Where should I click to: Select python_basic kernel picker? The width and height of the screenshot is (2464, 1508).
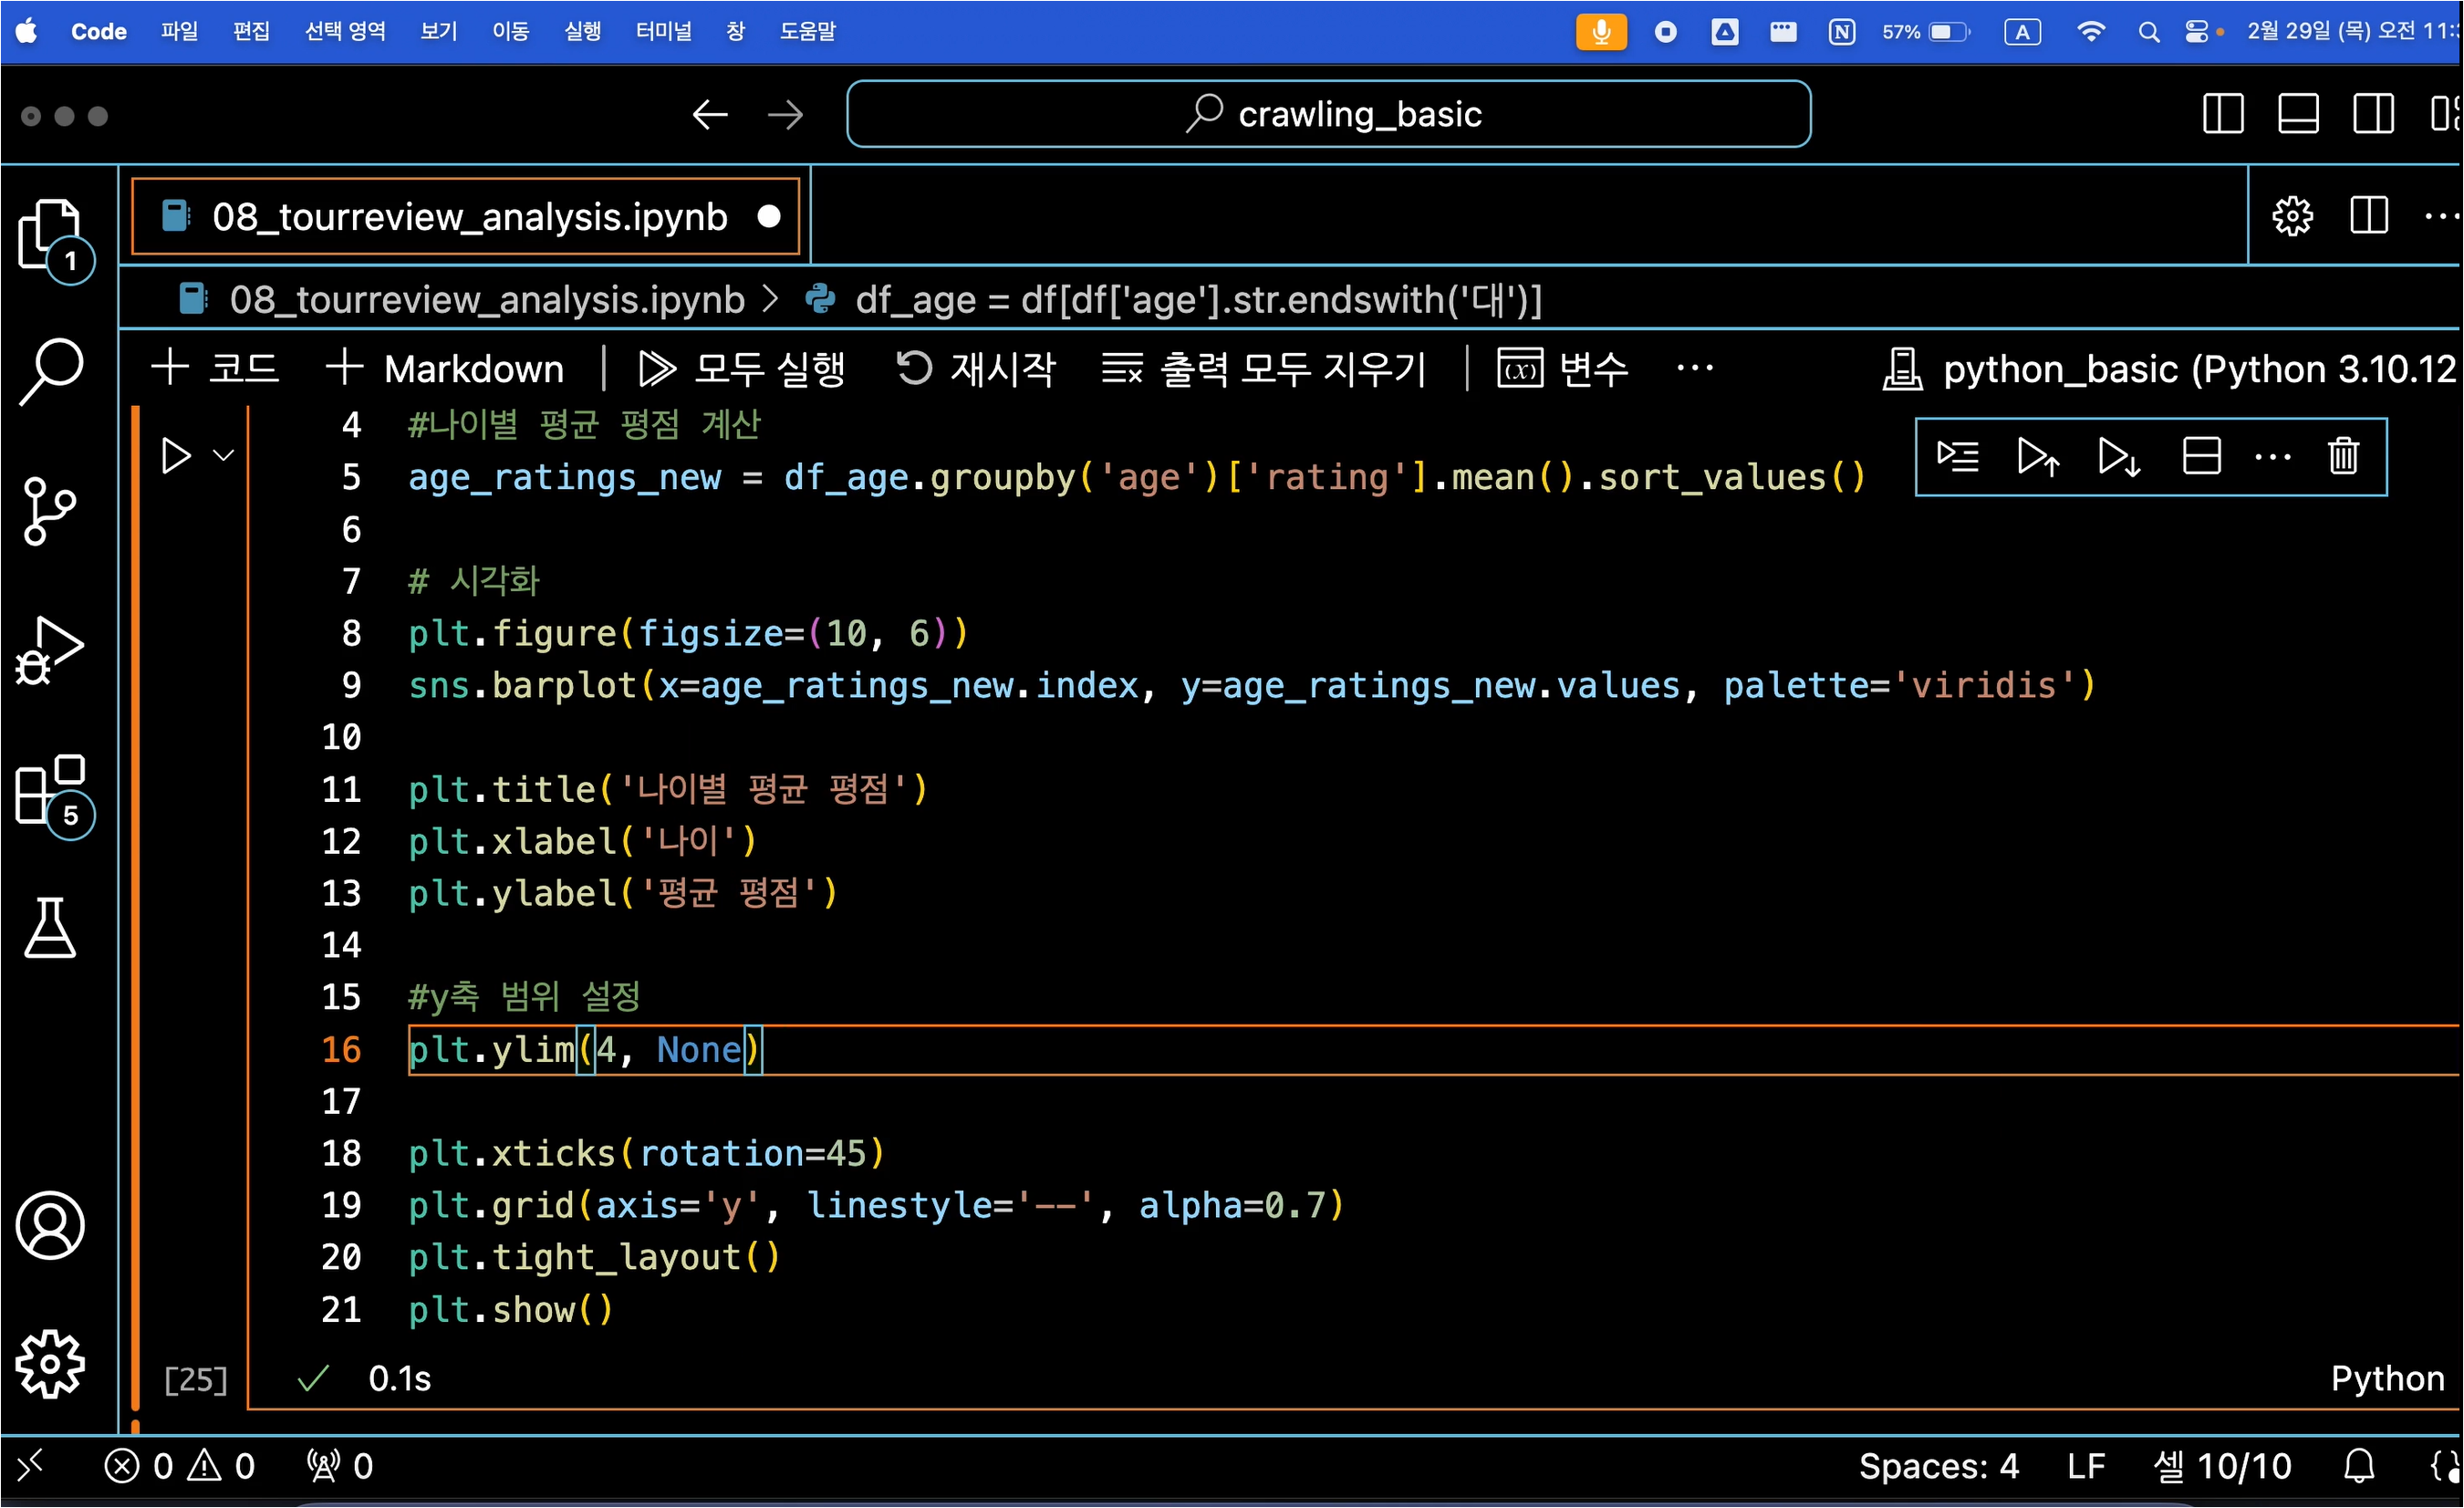click(2170, 369)
